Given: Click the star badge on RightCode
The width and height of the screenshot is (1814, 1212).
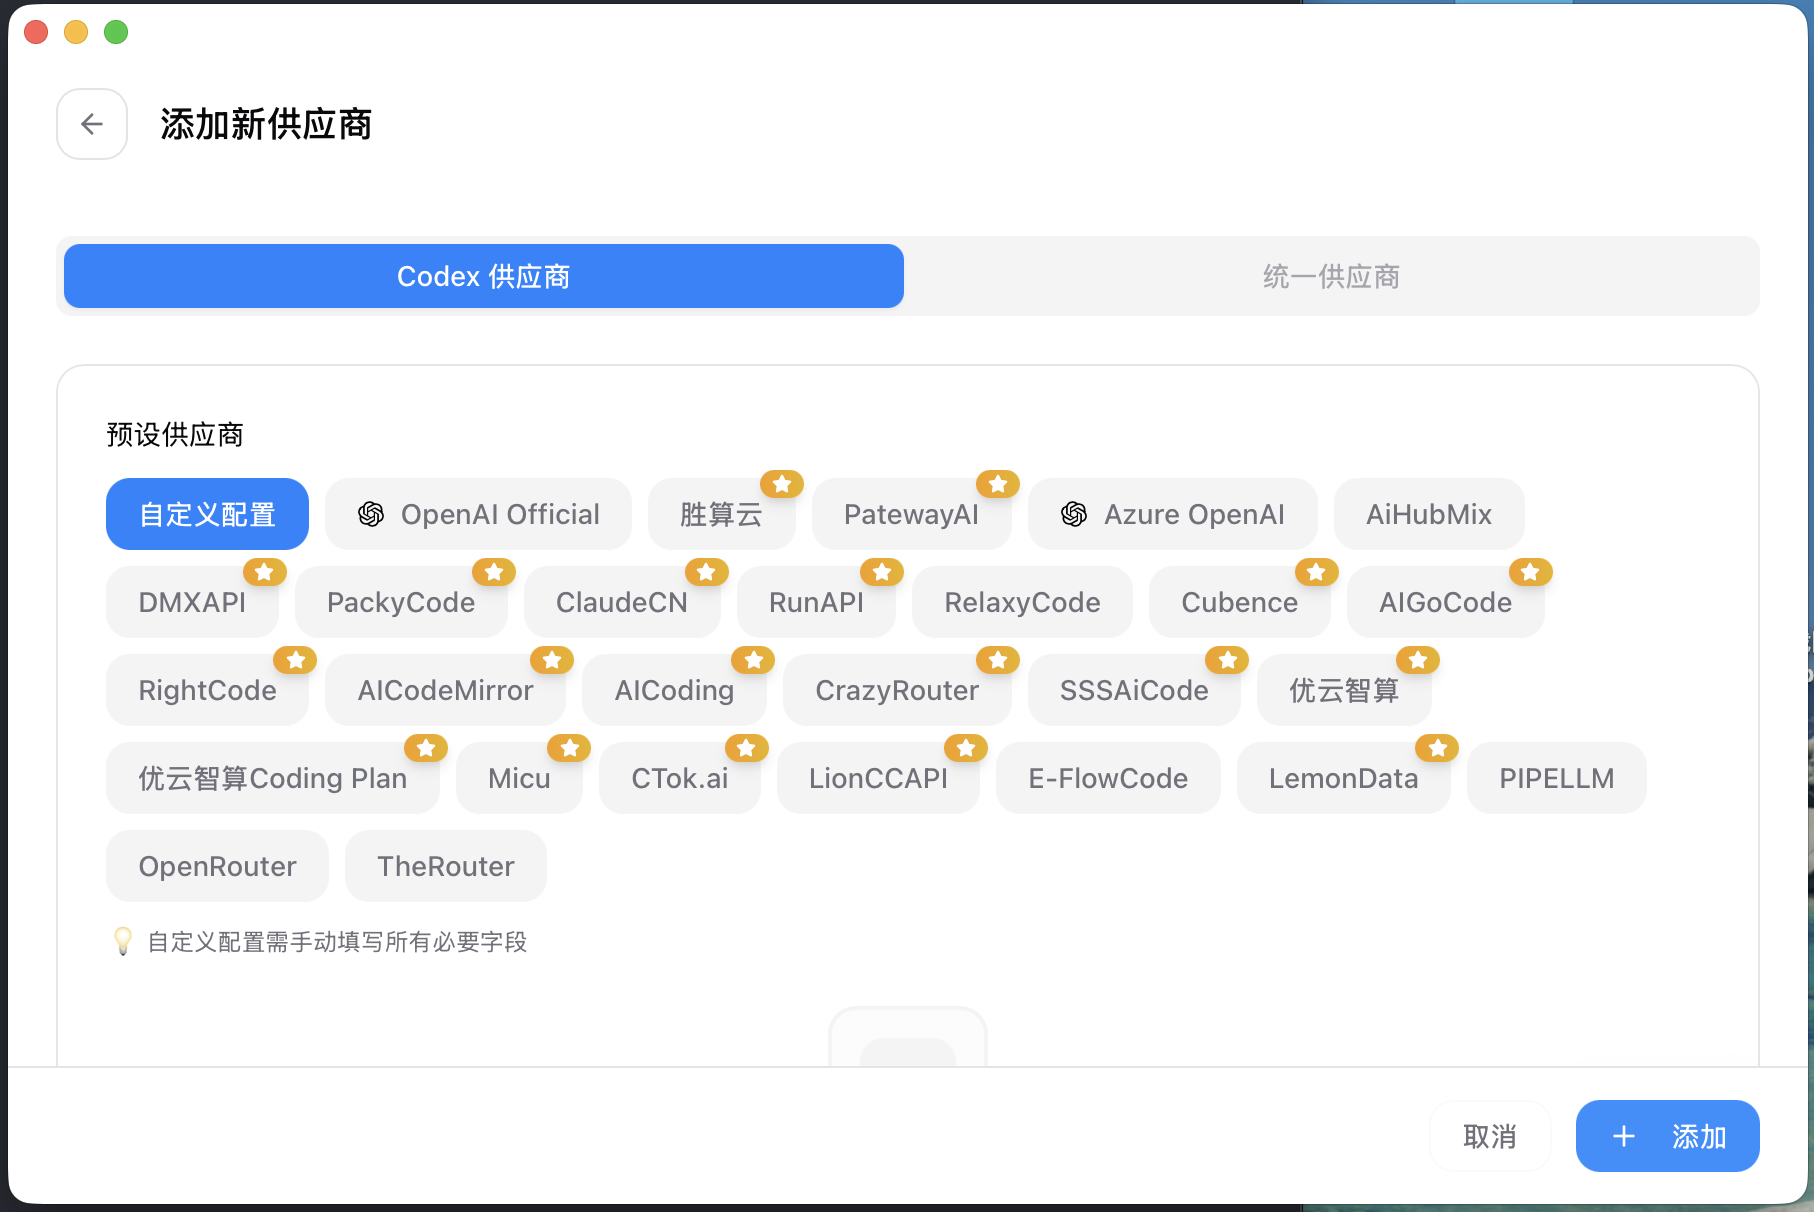Looking at the screenshot, I should (295, 660).
